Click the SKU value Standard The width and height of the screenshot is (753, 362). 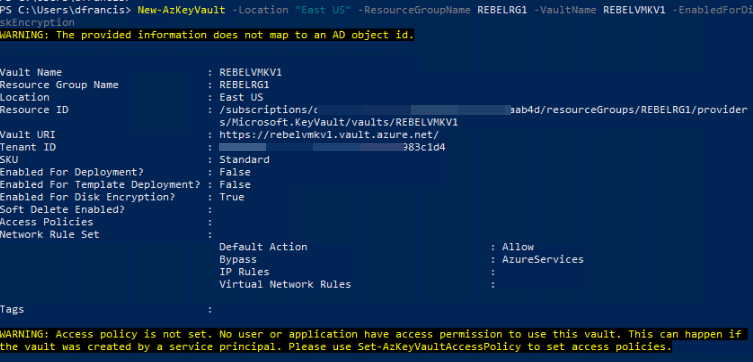coord(244,160)
